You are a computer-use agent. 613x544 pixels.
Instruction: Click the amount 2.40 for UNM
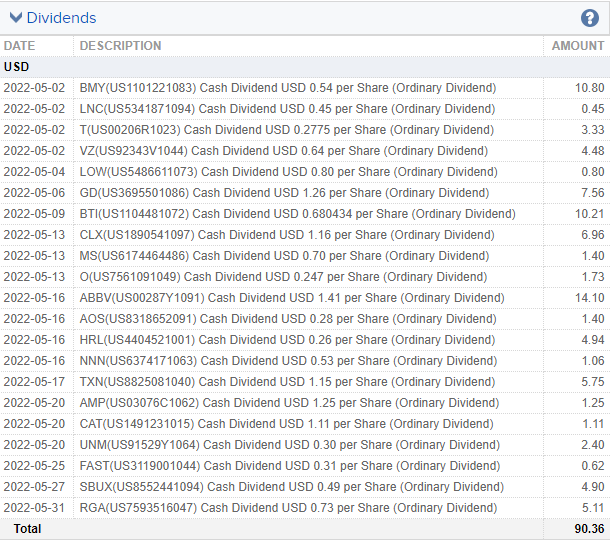(593, 445)
